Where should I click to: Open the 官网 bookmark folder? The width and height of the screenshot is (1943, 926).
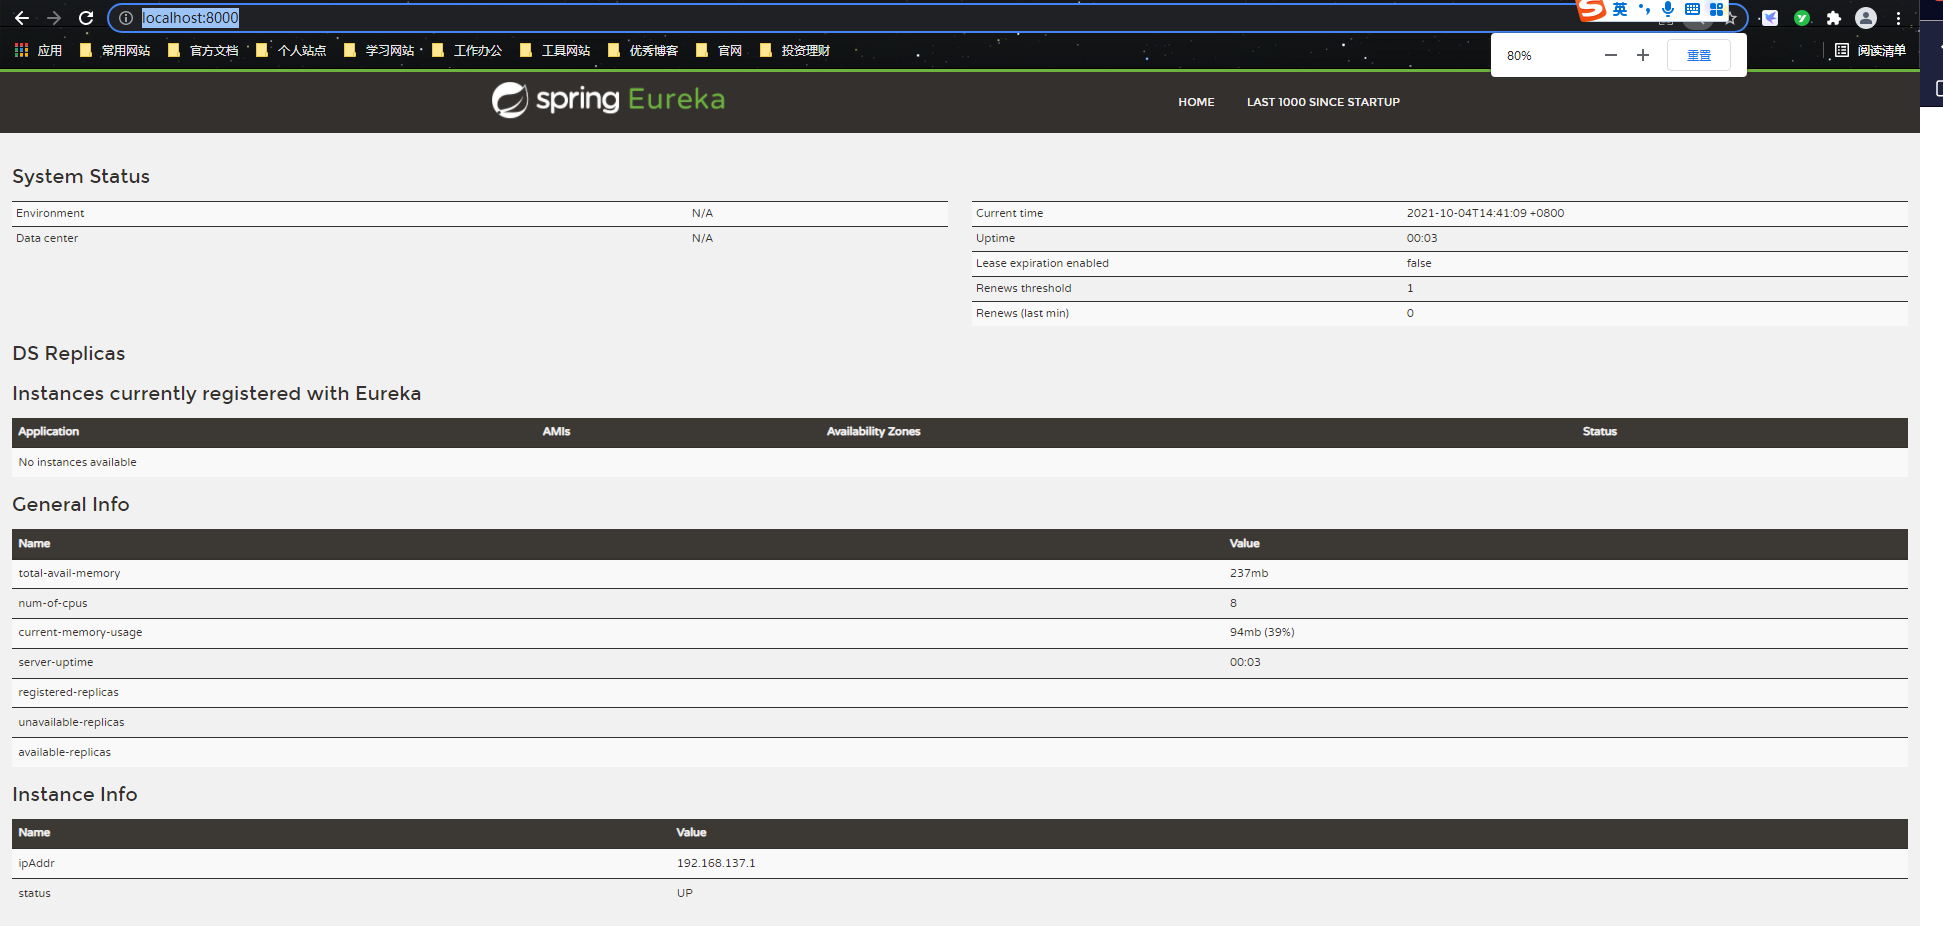719,50
